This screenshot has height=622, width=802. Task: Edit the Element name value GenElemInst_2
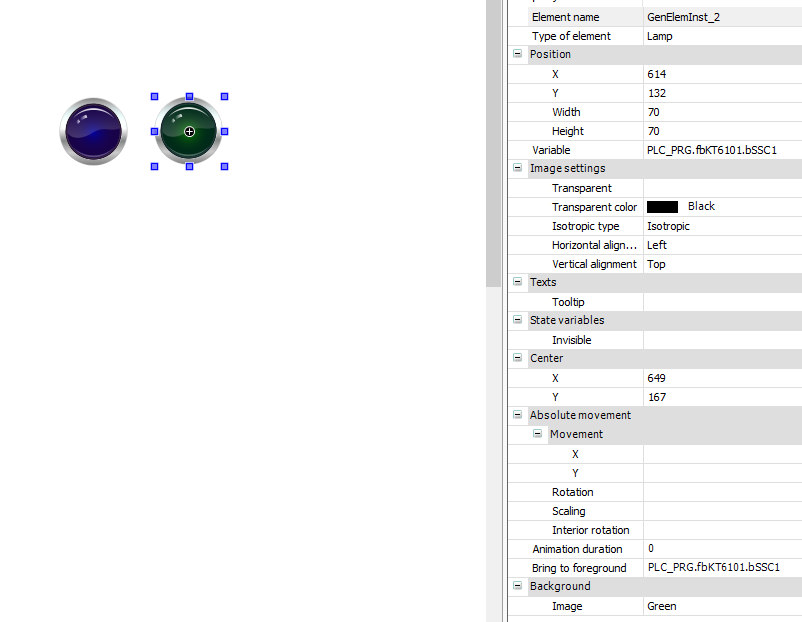click(x=722, y=17)
